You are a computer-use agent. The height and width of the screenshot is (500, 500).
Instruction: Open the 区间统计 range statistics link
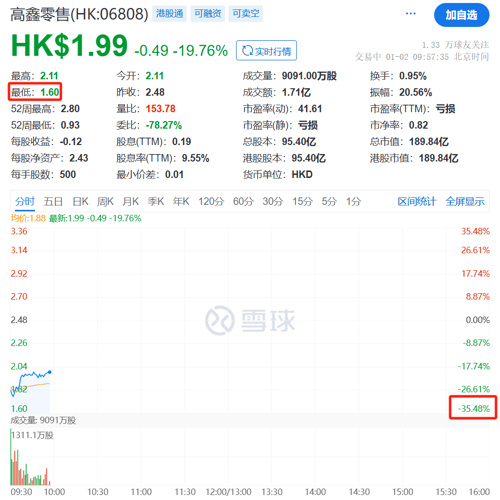417,201
